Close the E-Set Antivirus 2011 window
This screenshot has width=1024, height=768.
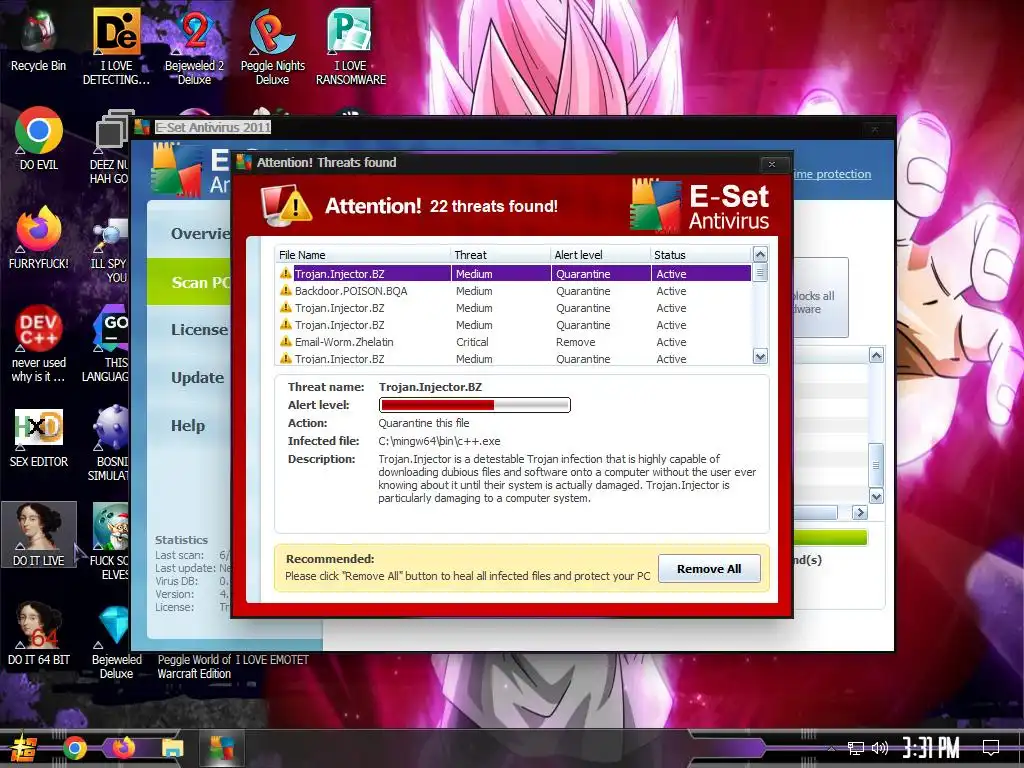tap(874, 129)
